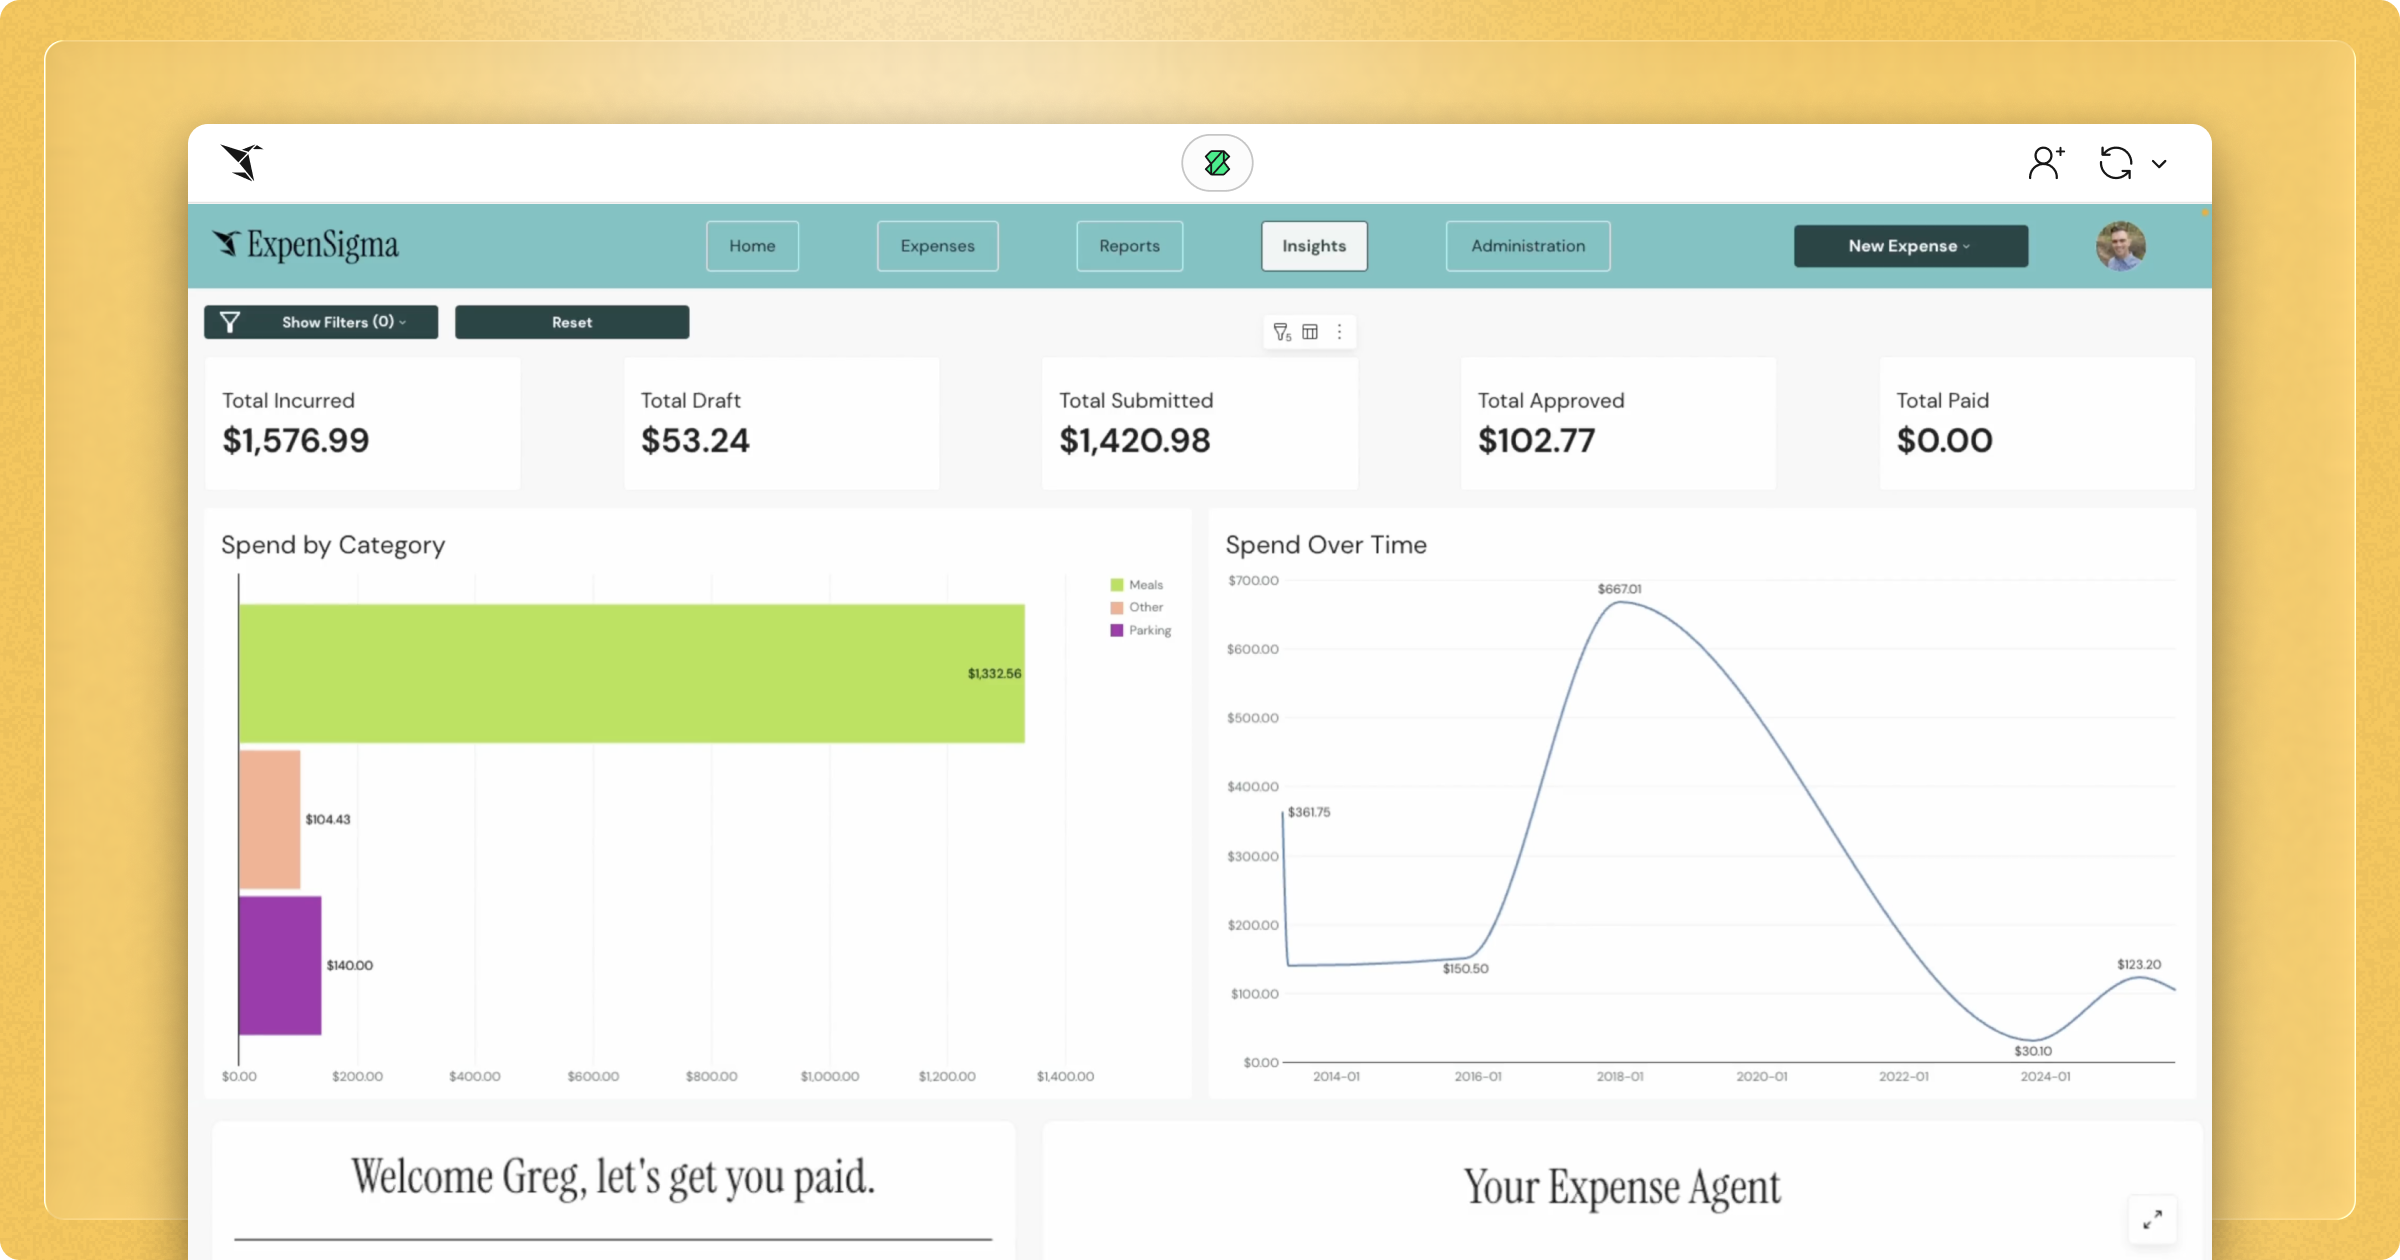Click the Total Submitted $1,420.98 value
The height and width of the screenshot is (1260, 2400).
pyautogui.click(x=1135, y=440)
